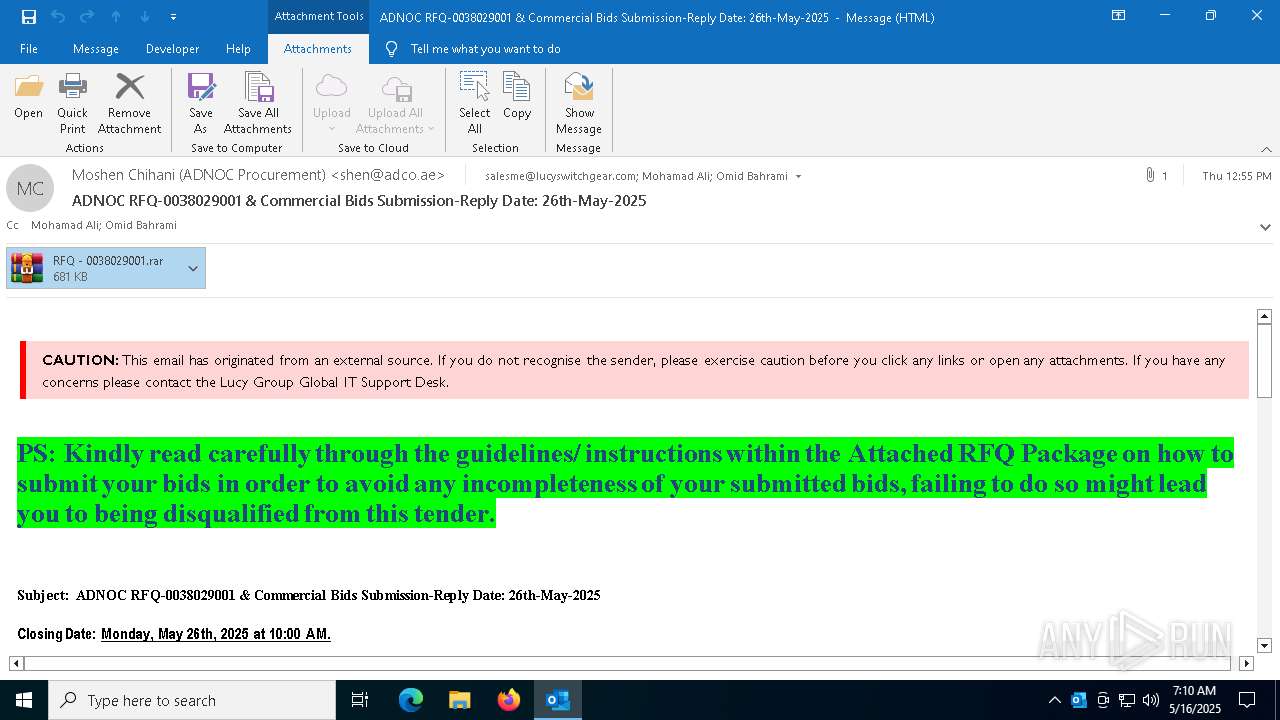Click the horizontal scrollbar left arrow
Viewport: 1280px width, 720px height.
click(17, 663)
